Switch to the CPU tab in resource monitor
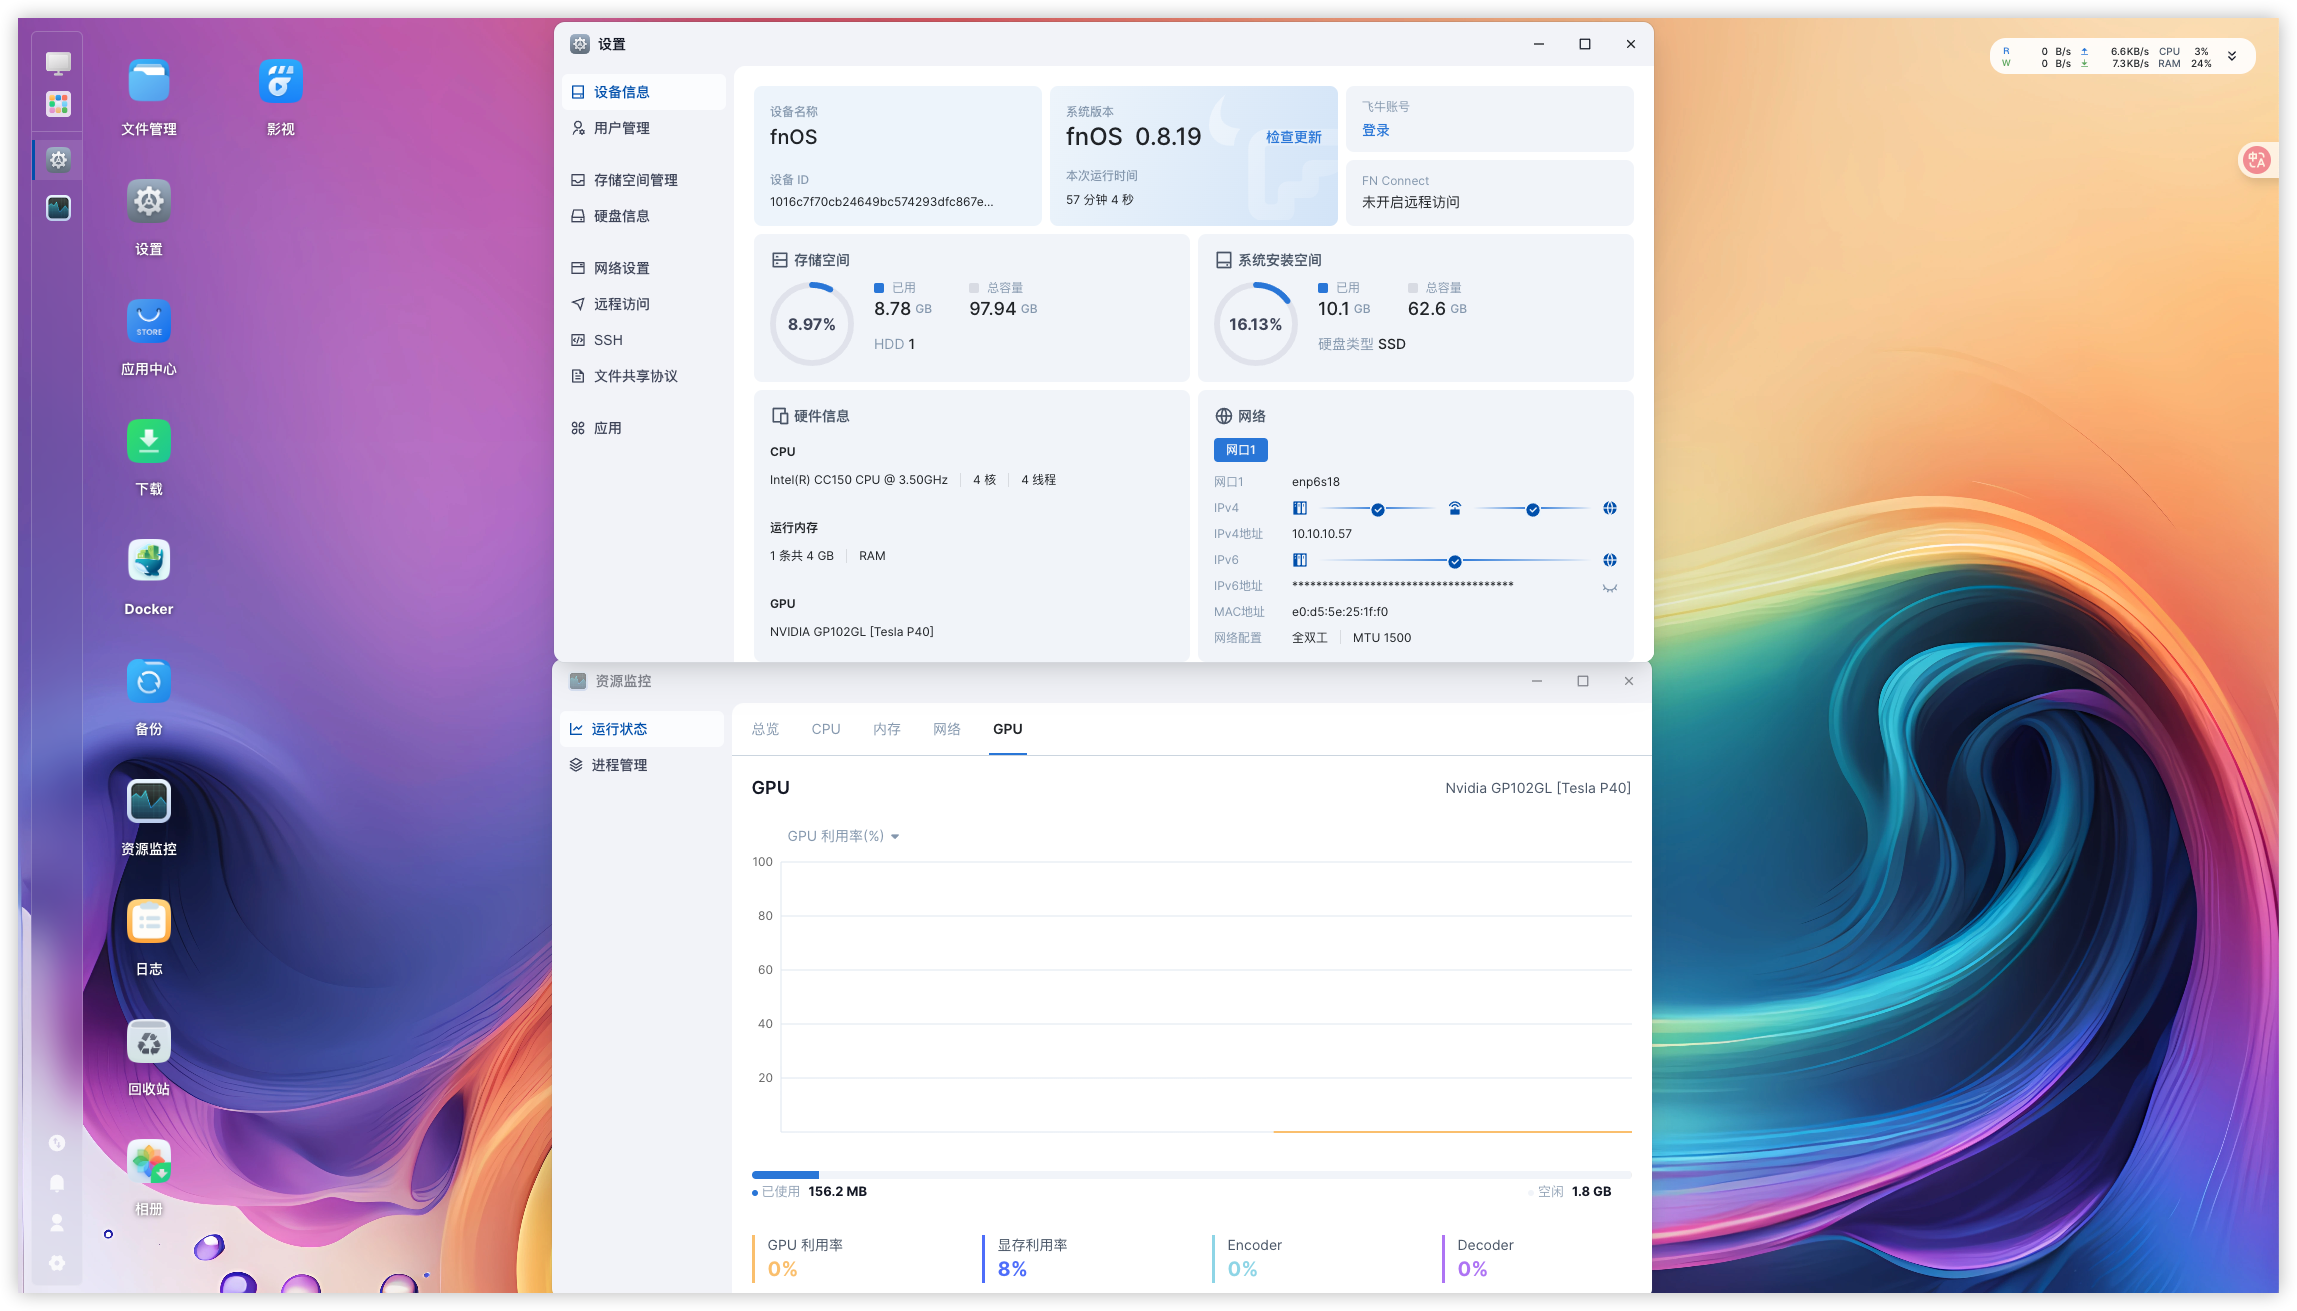 point(826,729)
